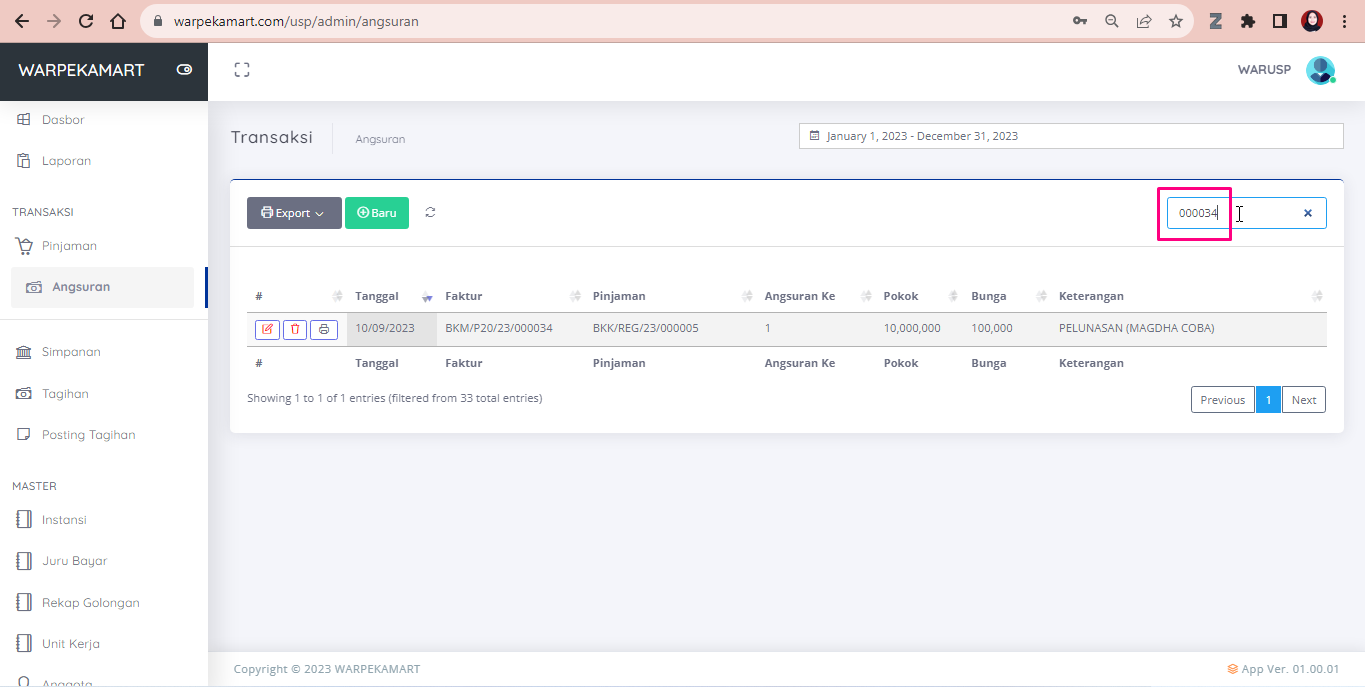Click Pinjaman cell BKK/REG/23/000005
Image resolution: width=1365 pixels, height=687 pixels.
(646, 328)
